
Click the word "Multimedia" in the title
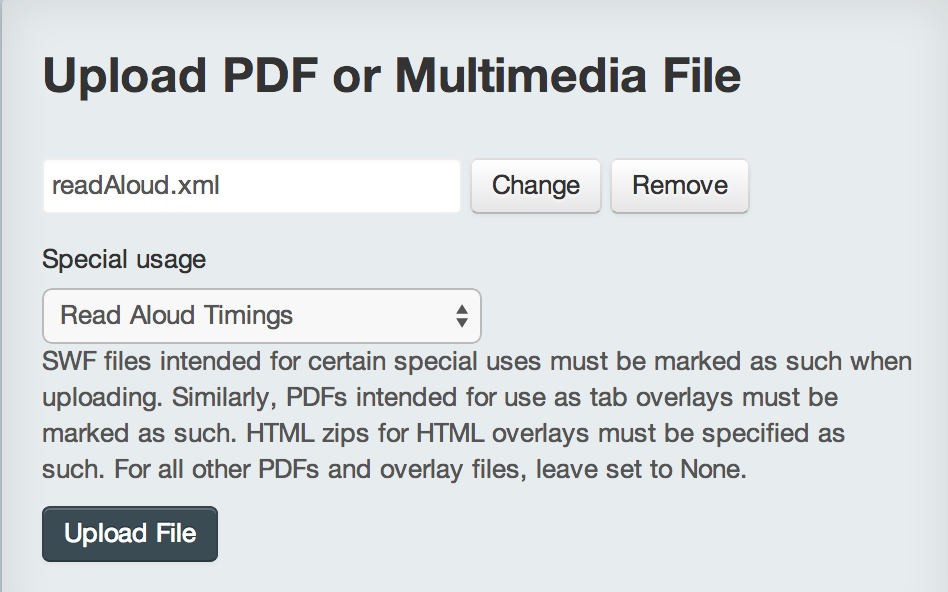(x=521, y=76)
